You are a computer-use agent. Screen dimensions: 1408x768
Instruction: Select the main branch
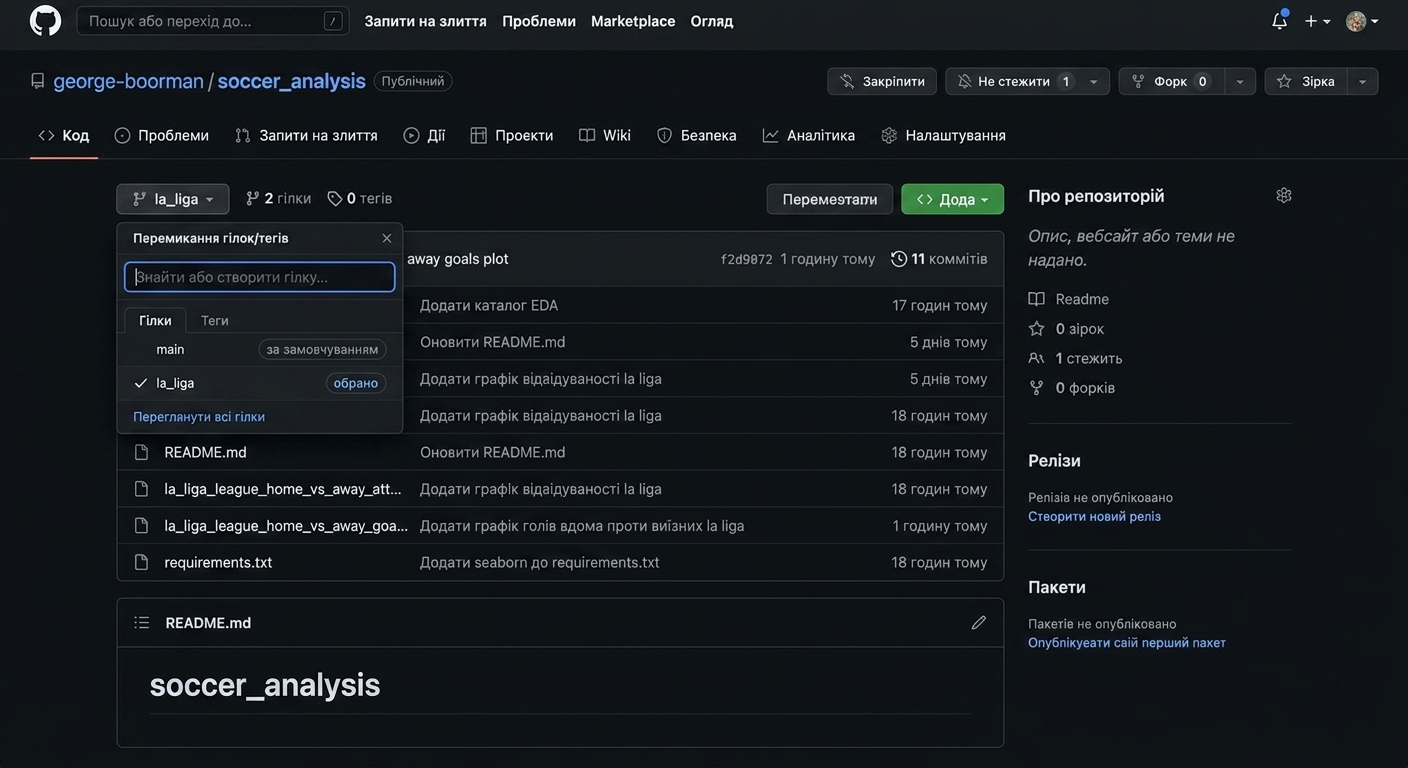pos(260,350)
